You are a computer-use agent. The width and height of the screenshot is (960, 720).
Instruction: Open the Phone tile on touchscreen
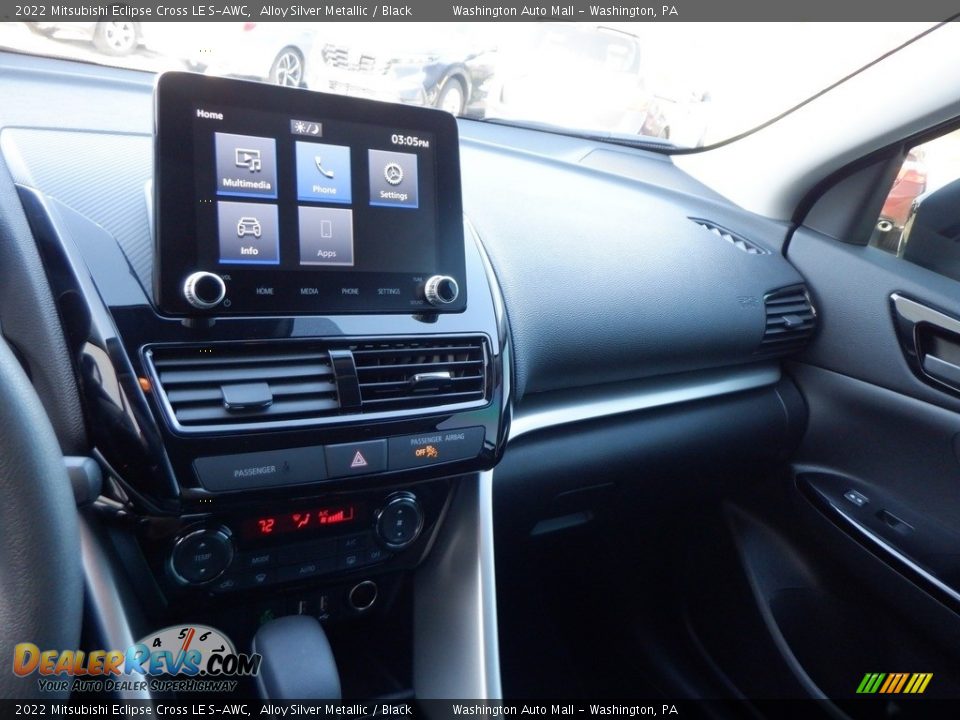pos(323,172)
